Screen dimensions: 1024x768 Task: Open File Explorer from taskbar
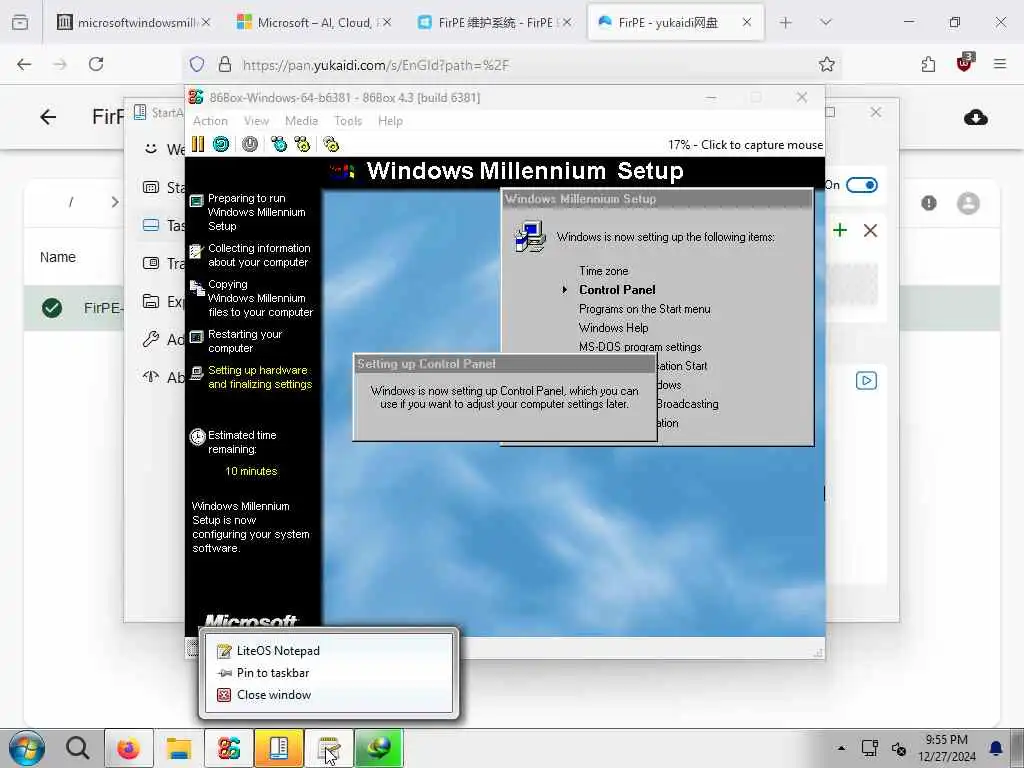pyautogui.click(x=178, y=748)
